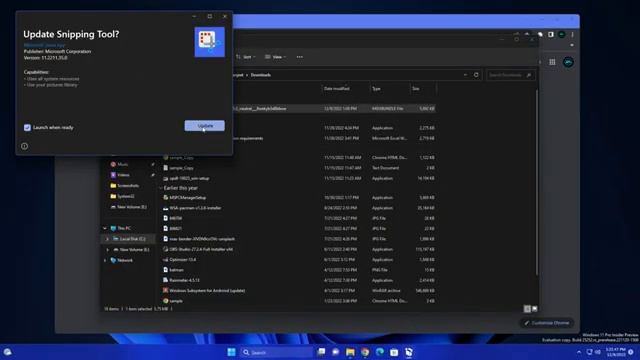Open File Explorer from the taskbar
The height and width of the screenshot is (360, 640).
click(x=350, y=352)
